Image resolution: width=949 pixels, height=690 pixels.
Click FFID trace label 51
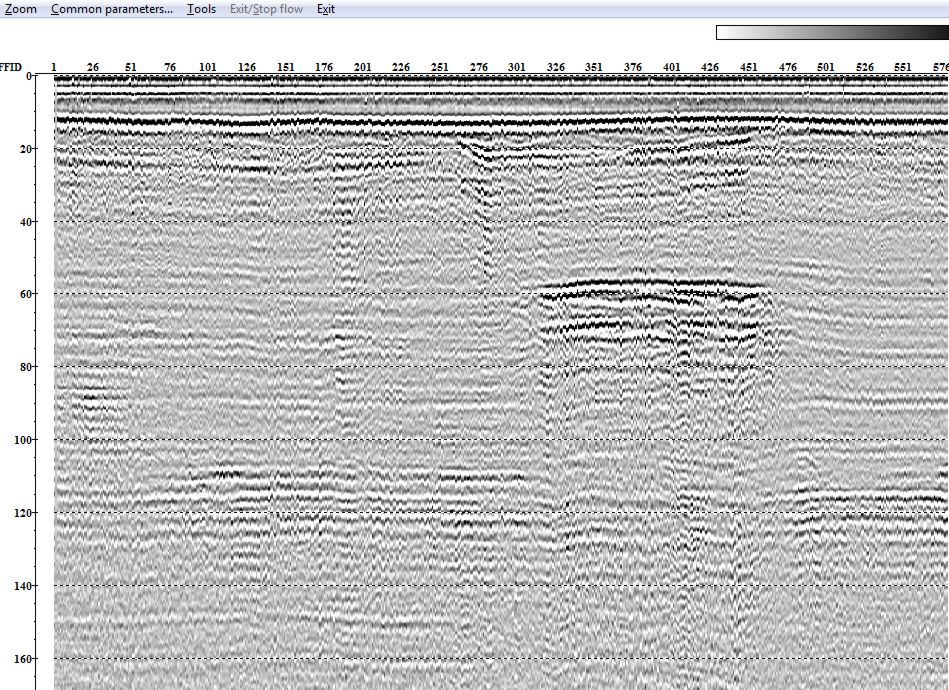(131, 67)
